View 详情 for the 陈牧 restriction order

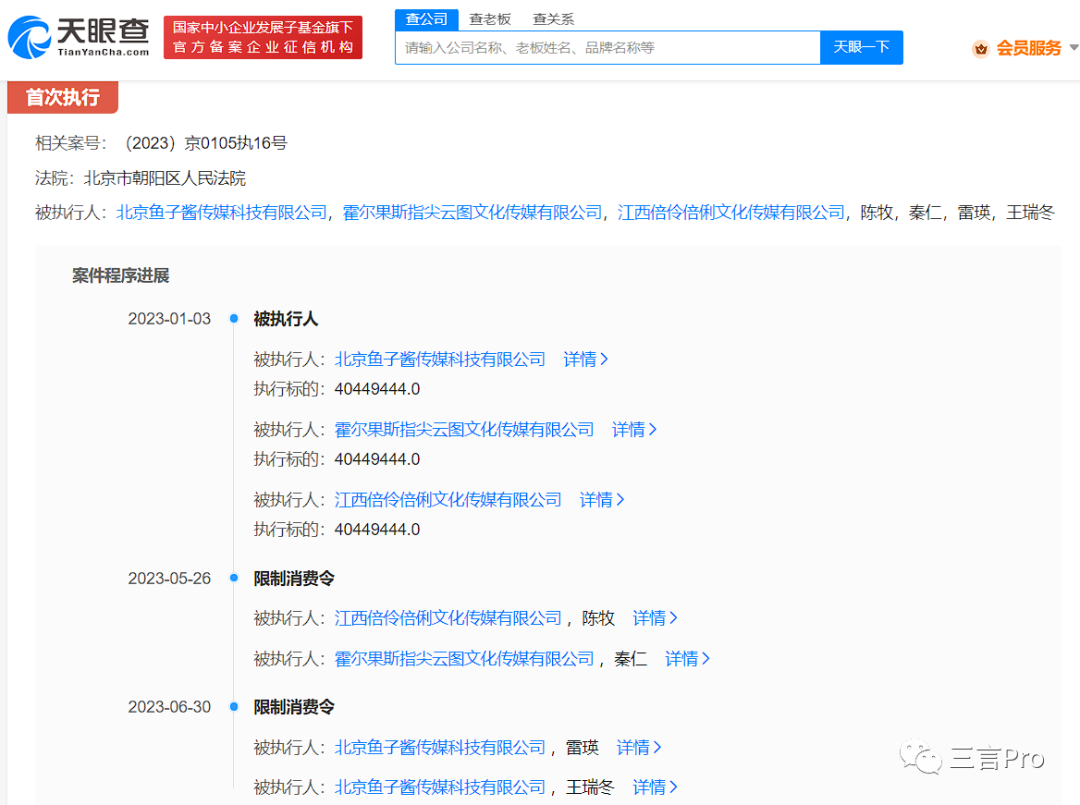[655, 618]
